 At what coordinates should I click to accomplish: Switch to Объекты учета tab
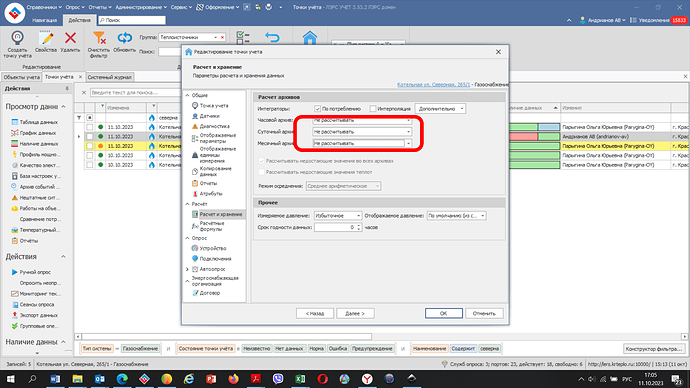pos(22,77)
